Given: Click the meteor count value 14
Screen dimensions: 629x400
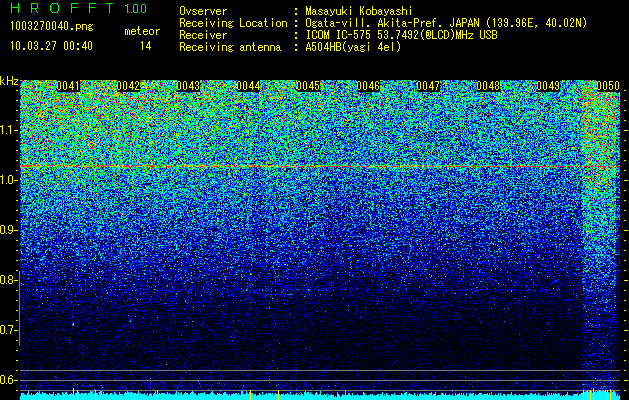Looking at the screenshot, I should pos(146,46).
